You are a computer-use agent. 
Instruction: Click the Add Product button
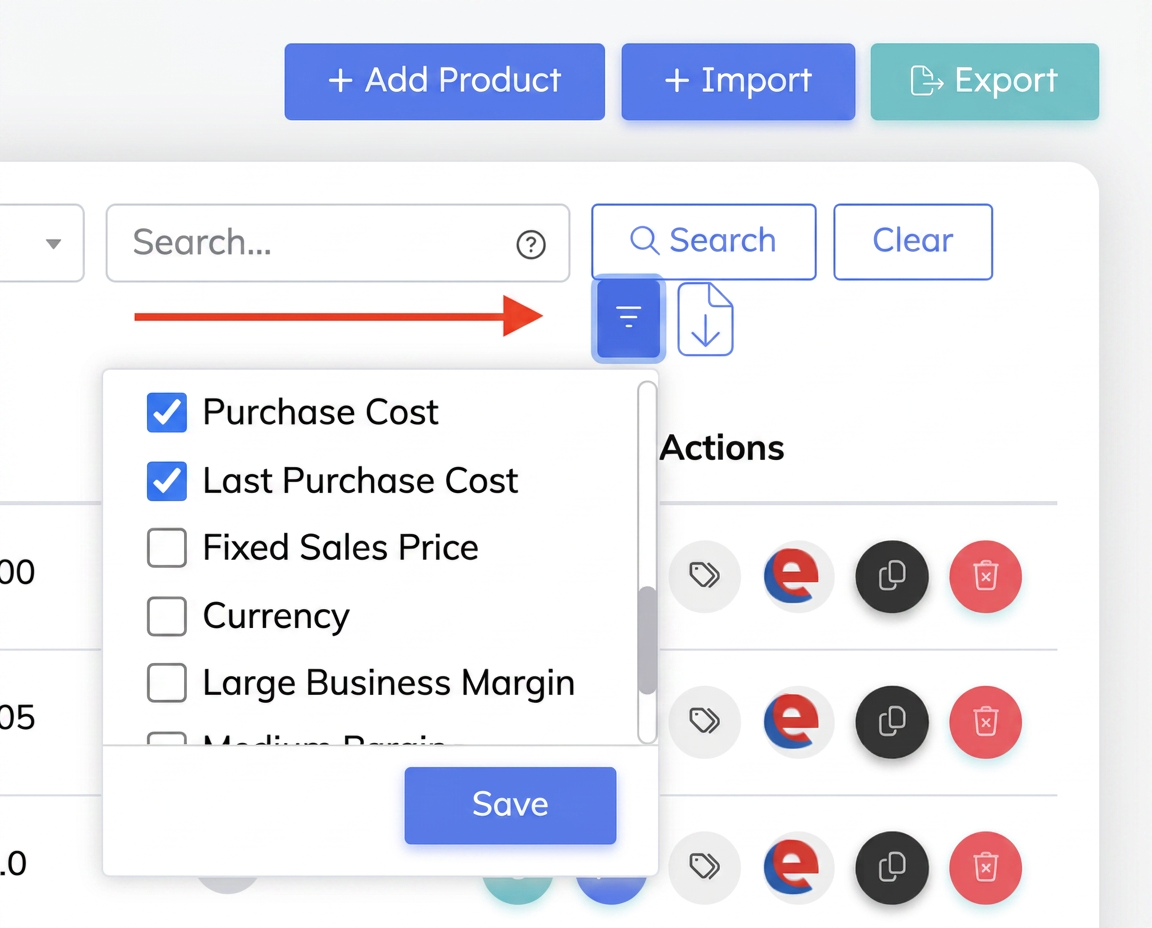click(444, 82)
